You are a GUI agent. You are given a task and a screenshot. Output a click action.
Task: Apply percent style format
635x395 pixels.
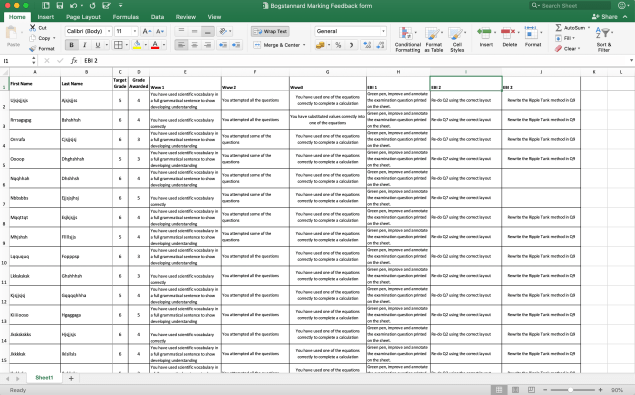click(338, 45)
